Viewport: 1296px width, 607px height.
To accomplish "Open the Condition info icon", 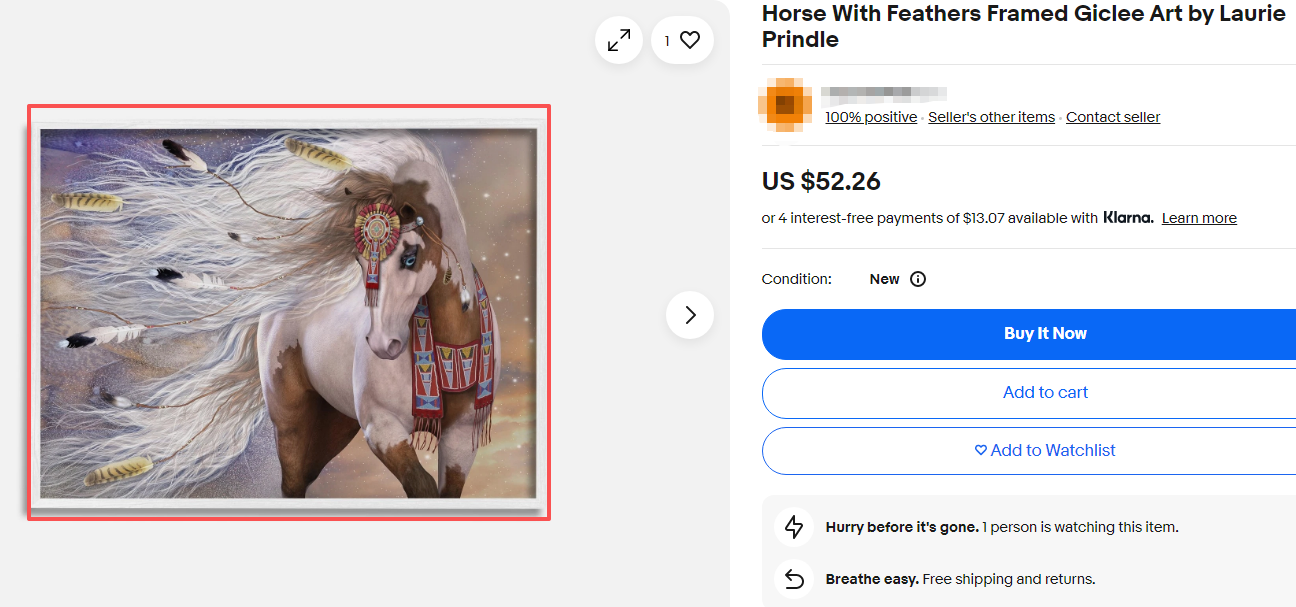I will (918, 279).
